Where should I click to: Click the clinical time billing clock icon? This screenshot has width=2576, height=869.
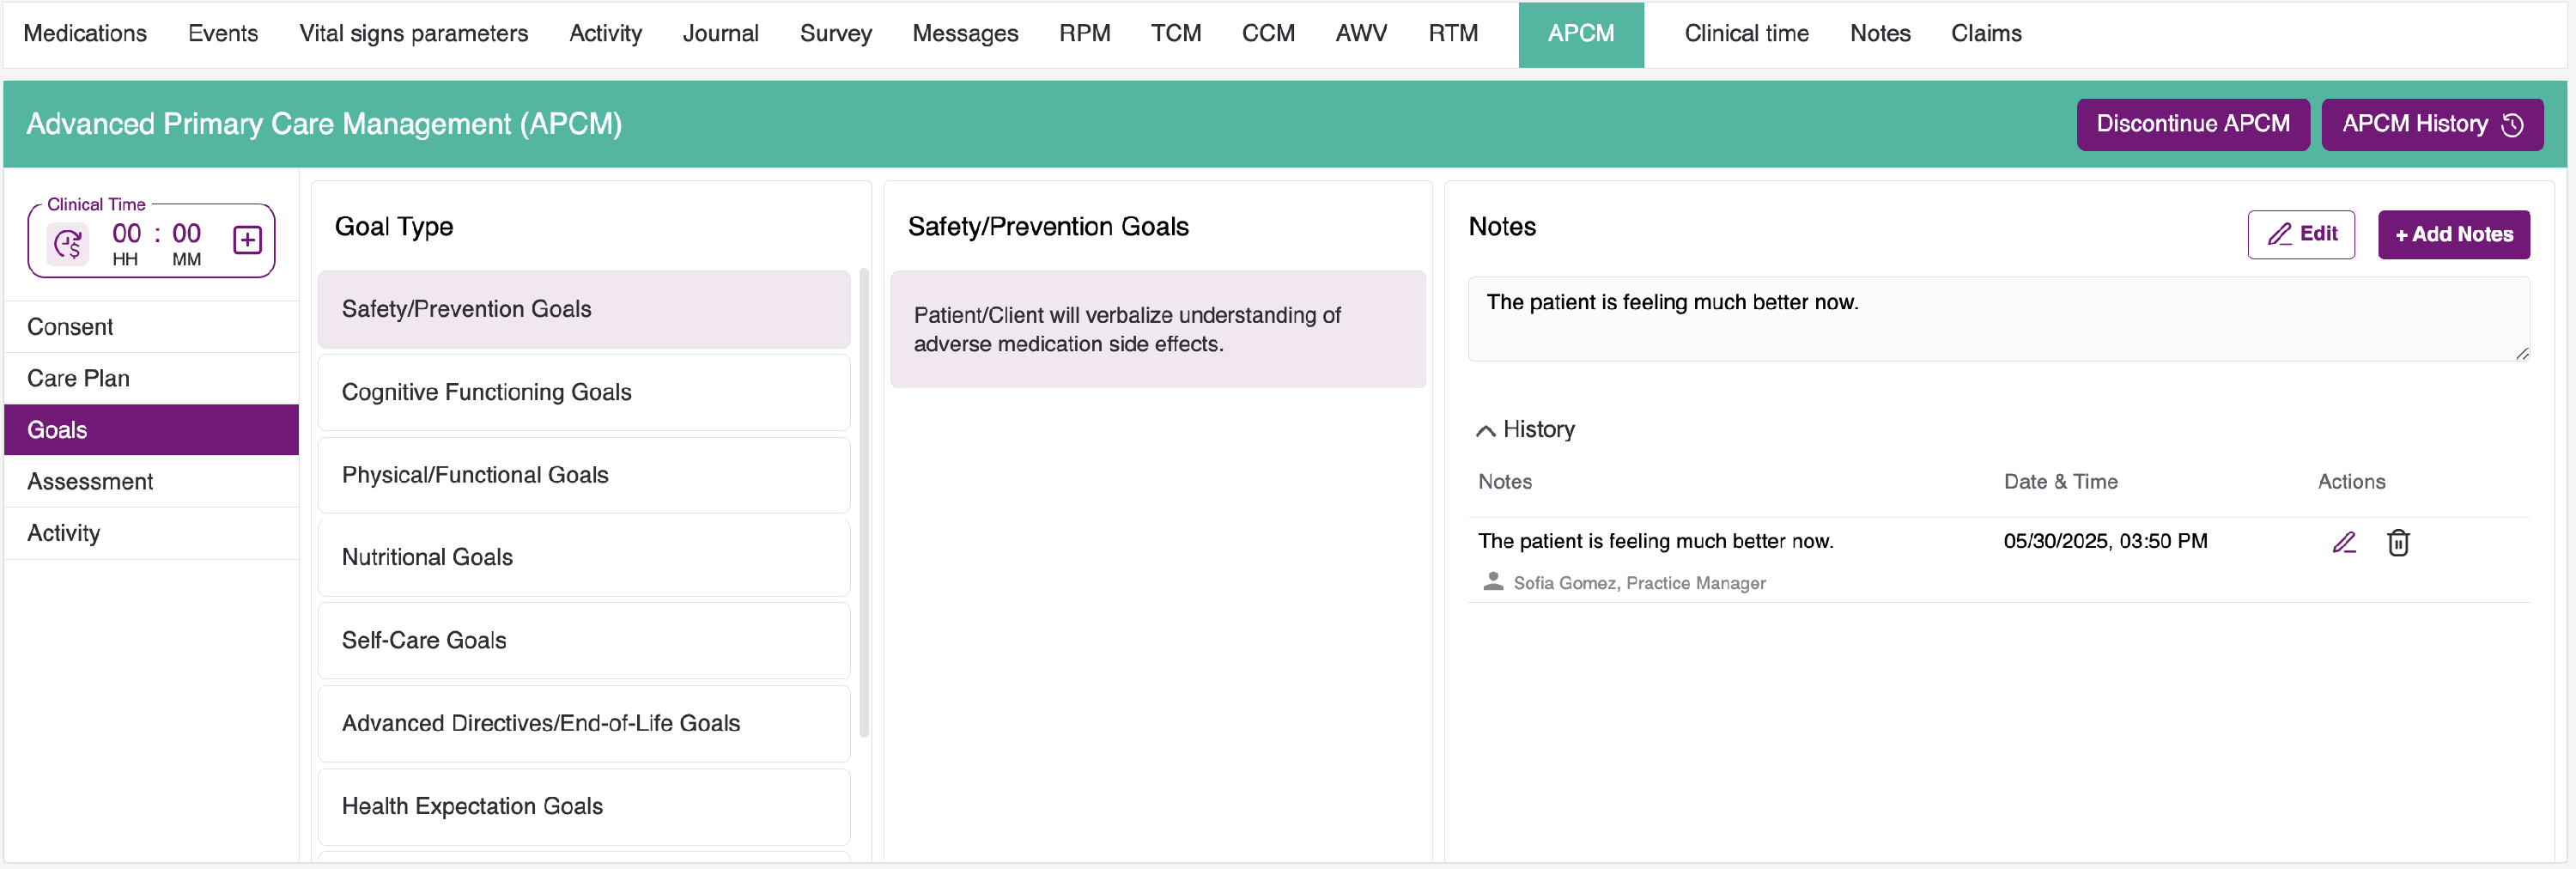coord(68,243)
